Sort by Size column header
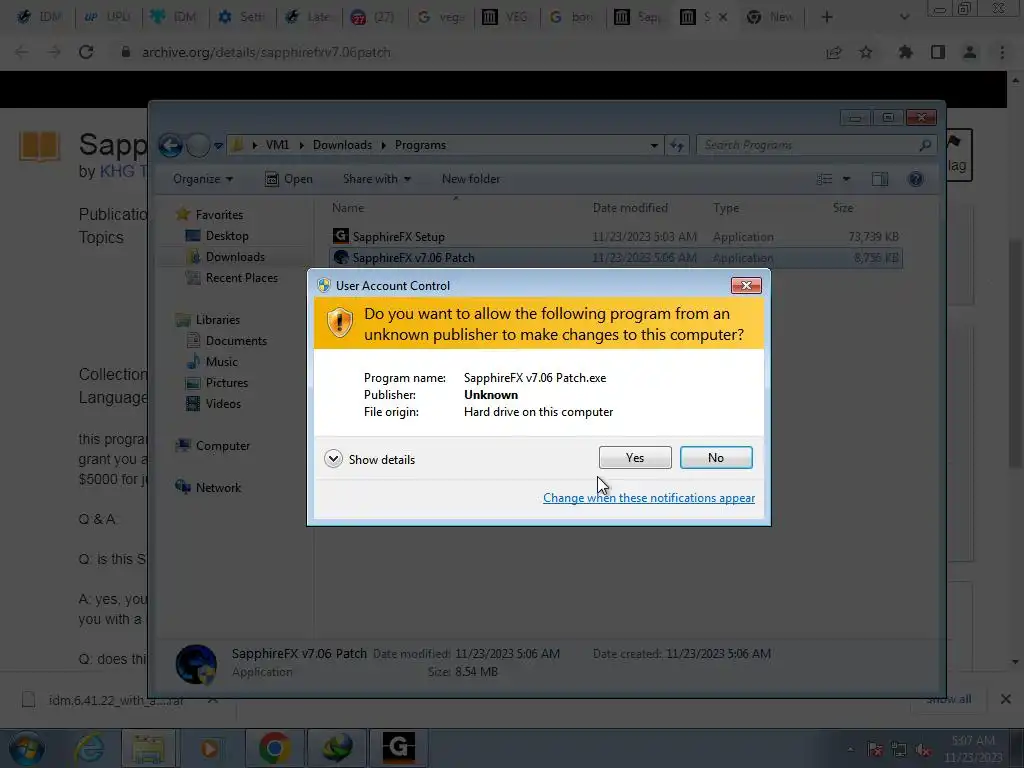Image resolution: width=1024 pixels, height=768 pixels. coord(842,208)
